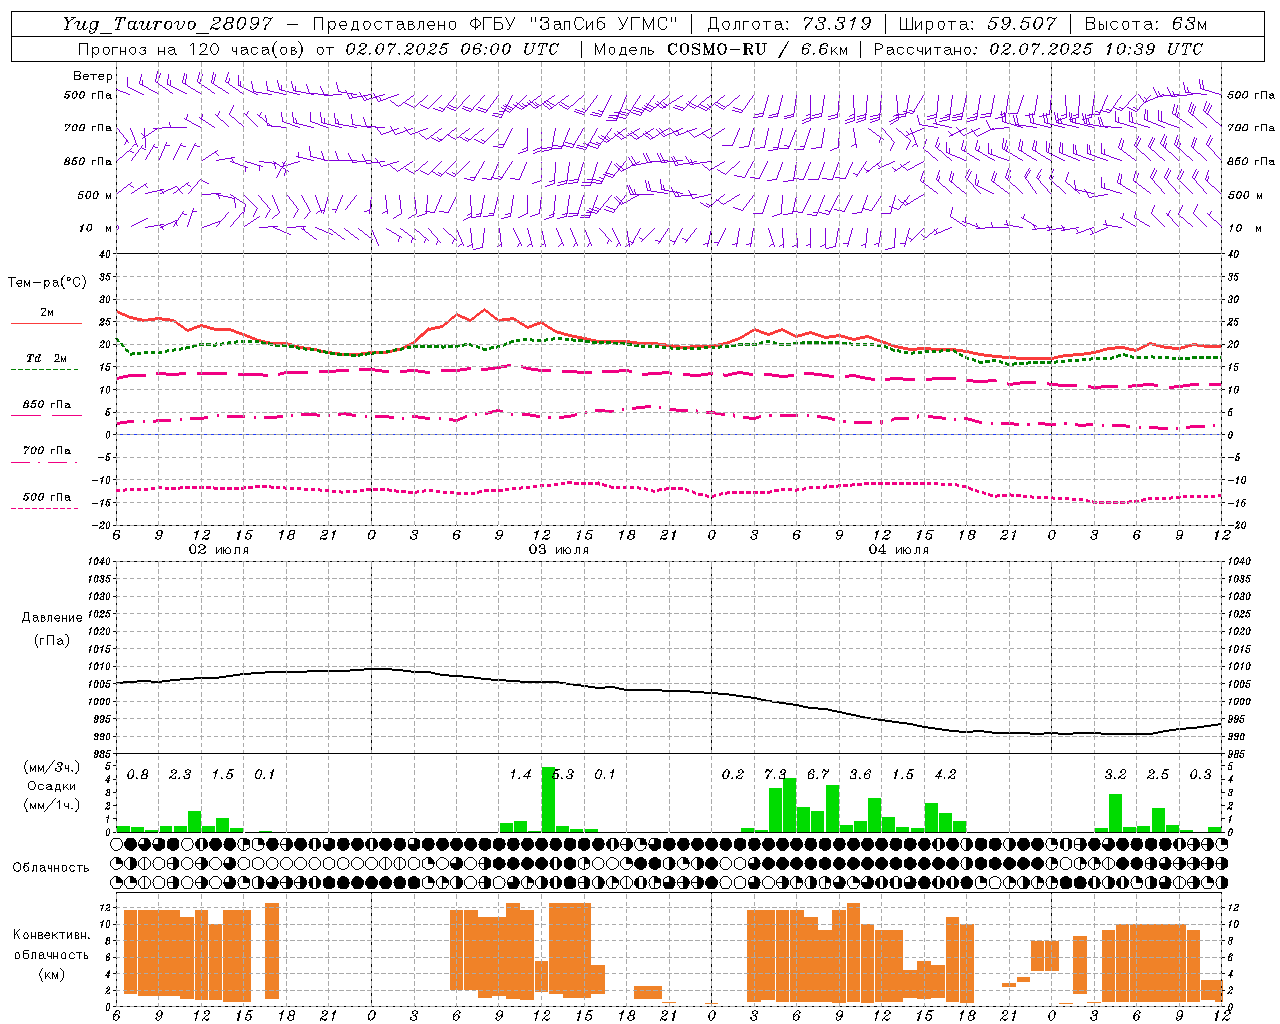
Task: Select the longitude value Долгота: 73.319
Action: (789, 24)
